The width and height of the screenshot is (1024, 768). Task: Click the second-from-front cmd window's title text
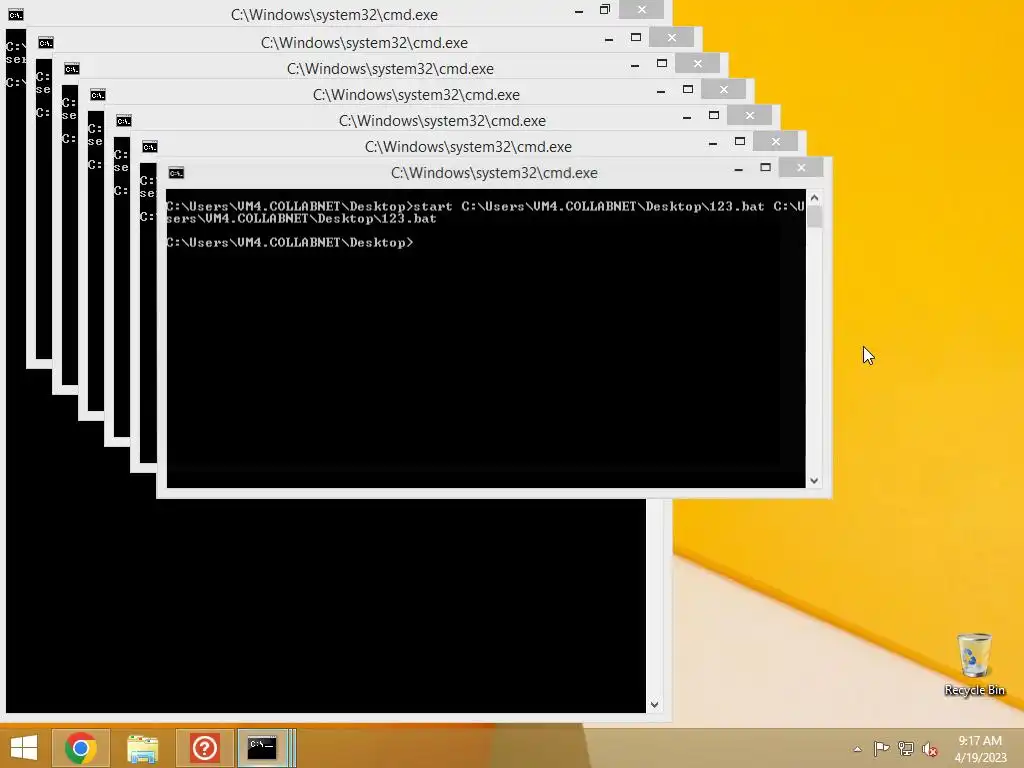tap(468, 147)
